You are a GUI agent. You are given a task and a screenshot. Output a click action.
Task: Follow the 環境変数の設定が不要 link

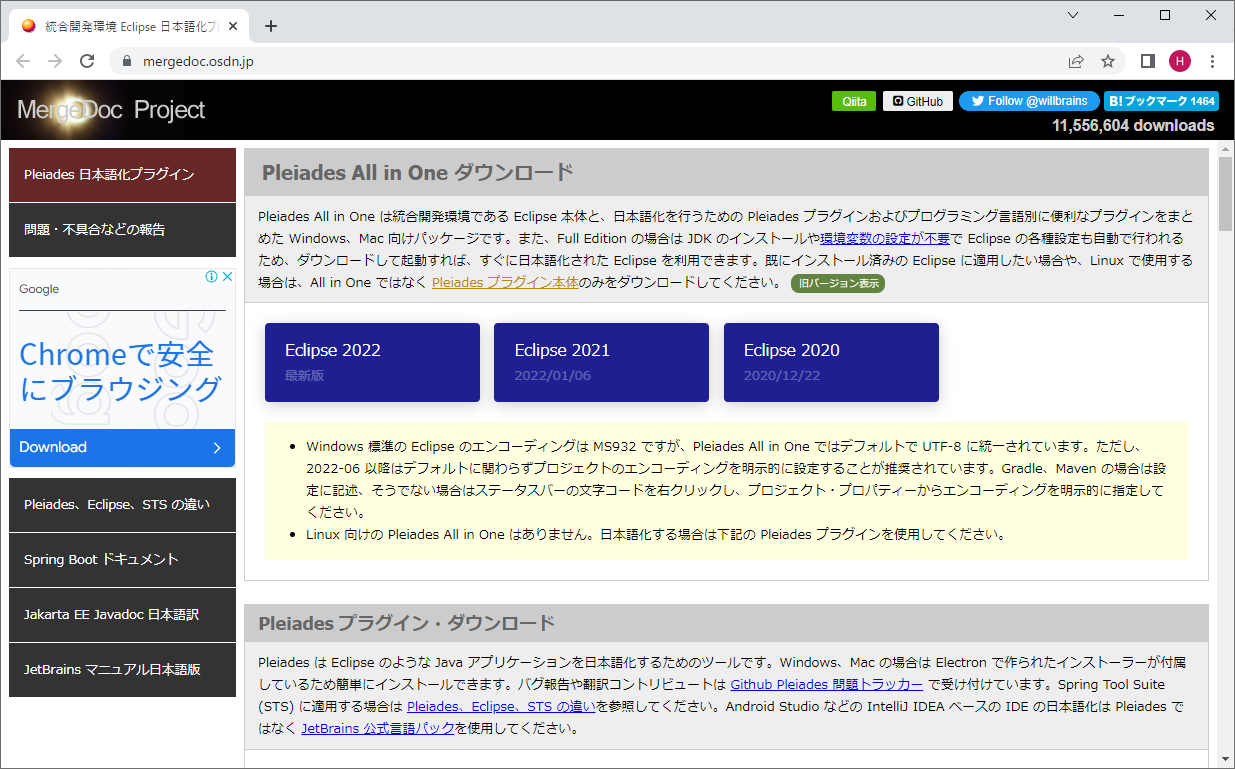click(x=885, y=238)
